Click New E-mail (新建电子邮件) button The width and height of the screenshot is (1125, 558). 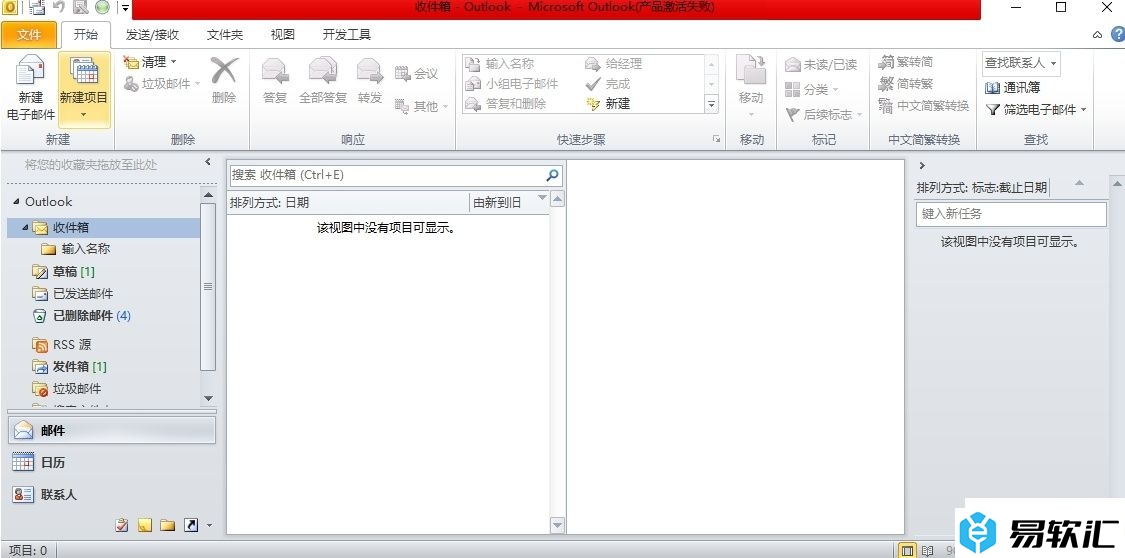[x=30, y=88]
